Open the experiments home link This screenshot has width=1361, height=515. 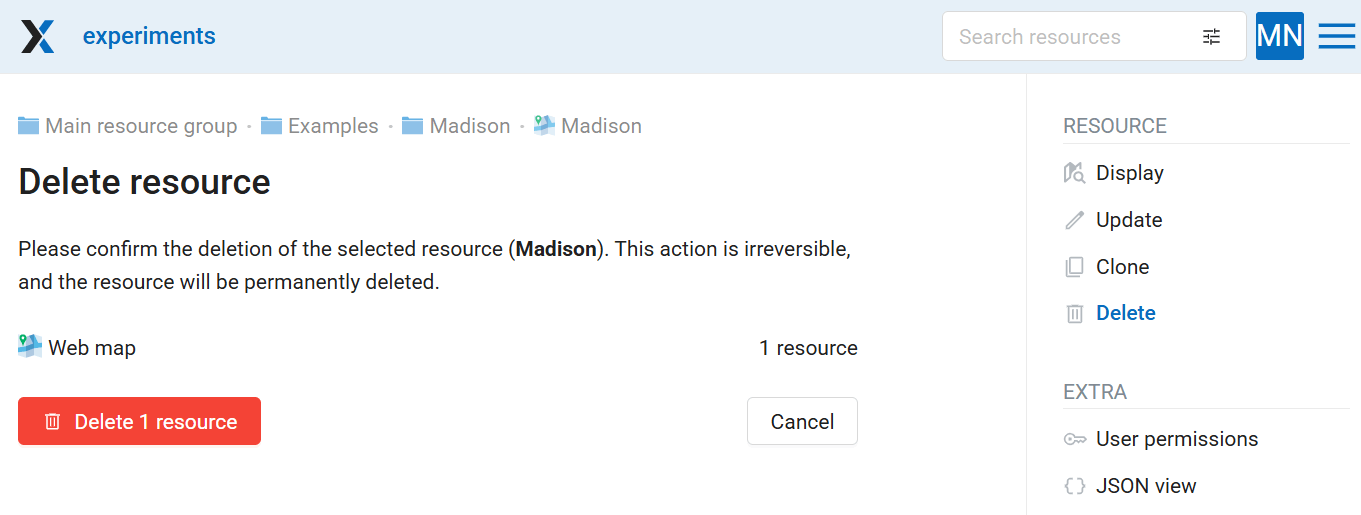click(149, 36)
